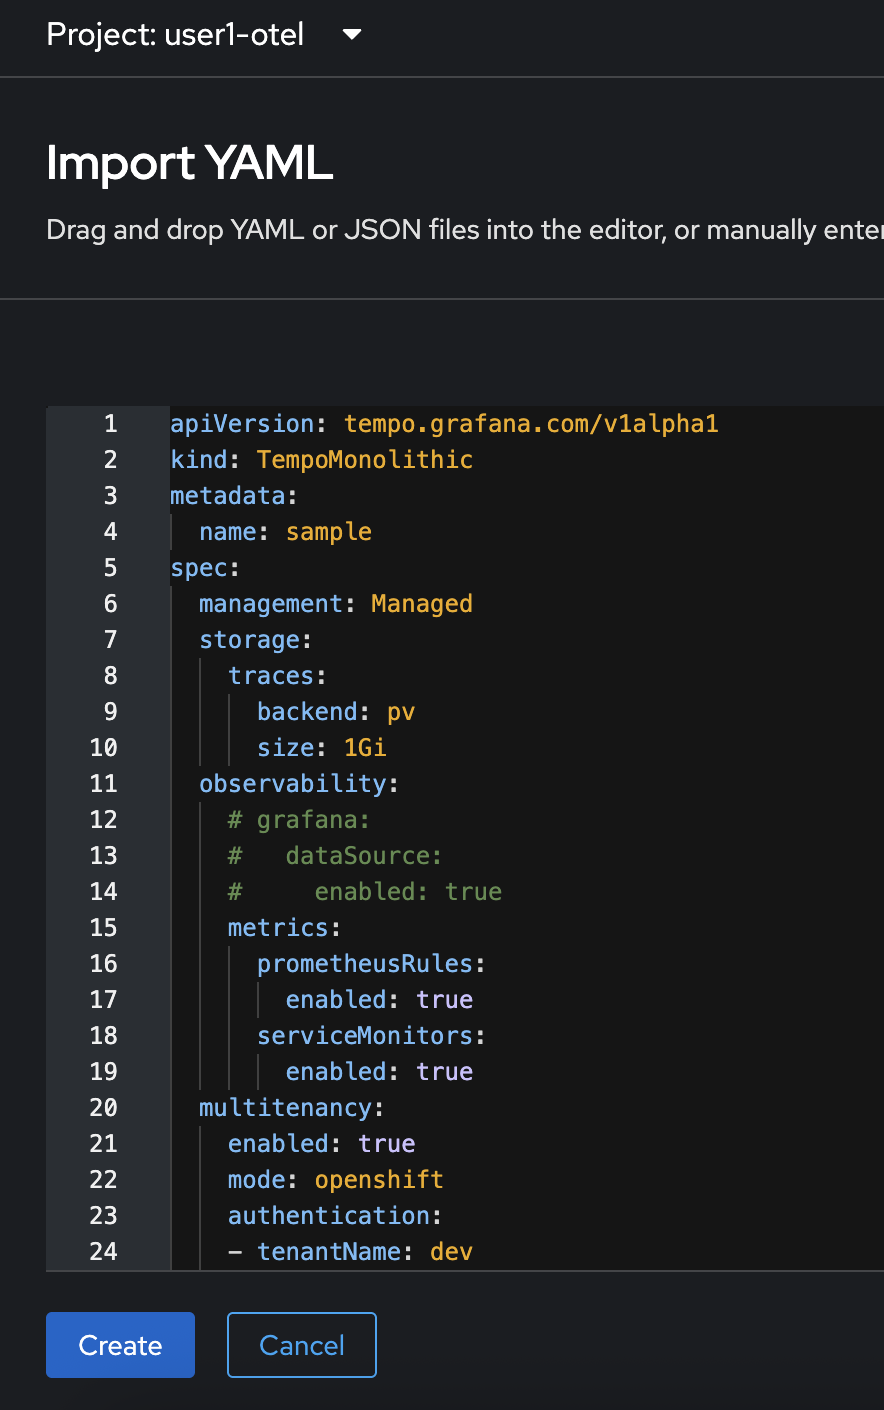
Task: Click the serviceMonitors key
Action: [365, 1036]
